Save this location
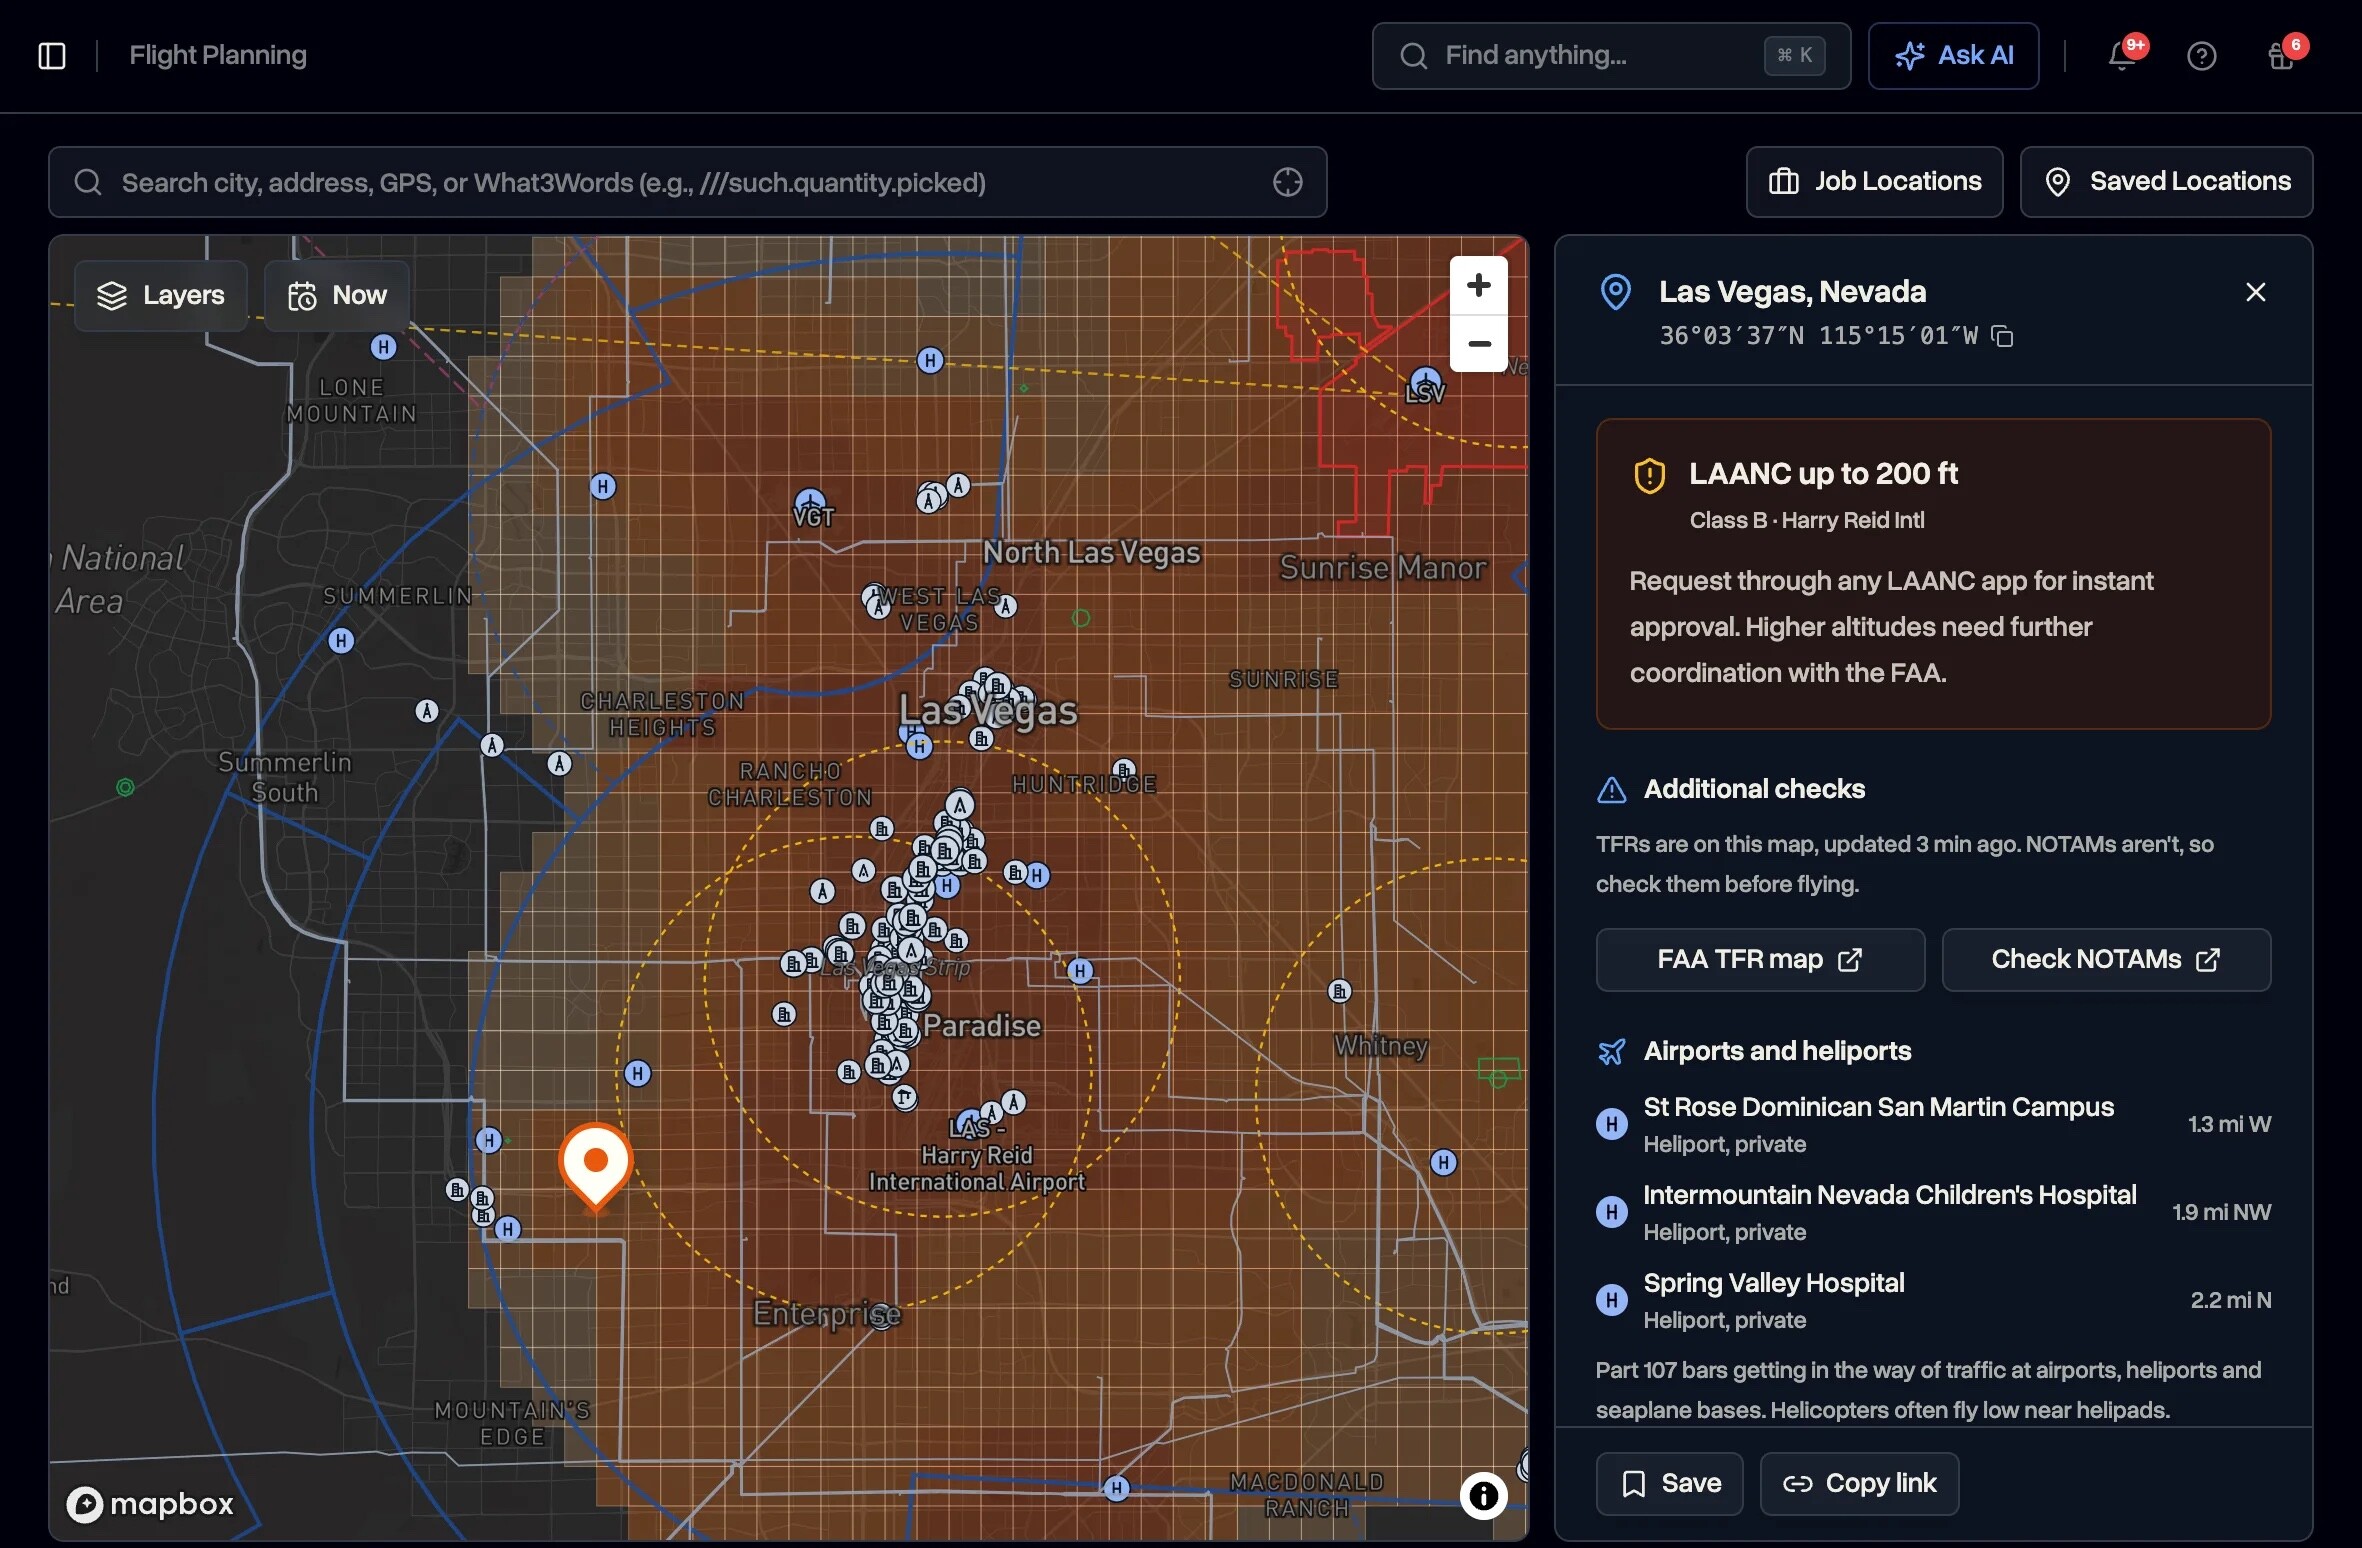This screenshot has width=2362, height=1548. coord(1670,1484)
